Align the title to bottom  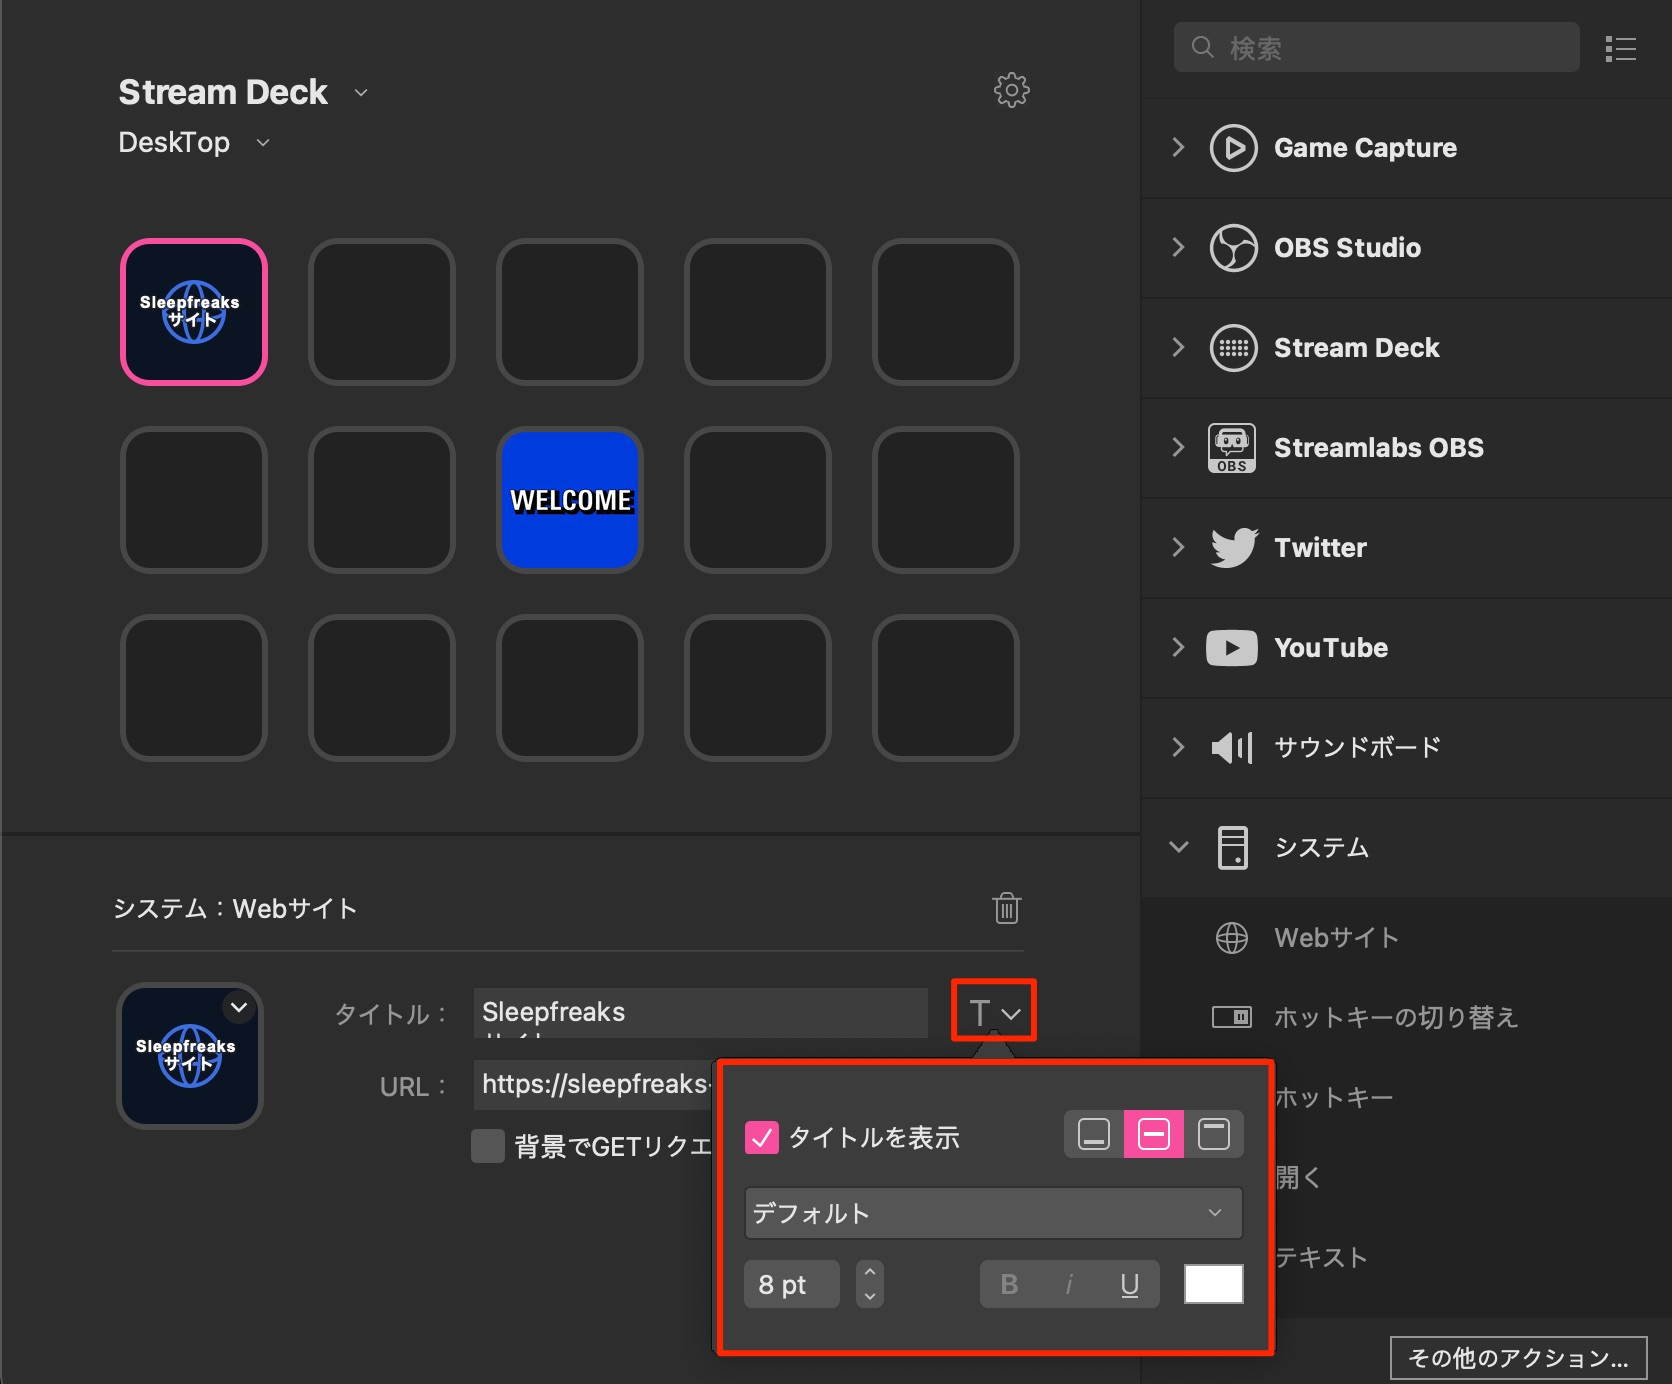pyautogui.click(x=1094, y=1134)
